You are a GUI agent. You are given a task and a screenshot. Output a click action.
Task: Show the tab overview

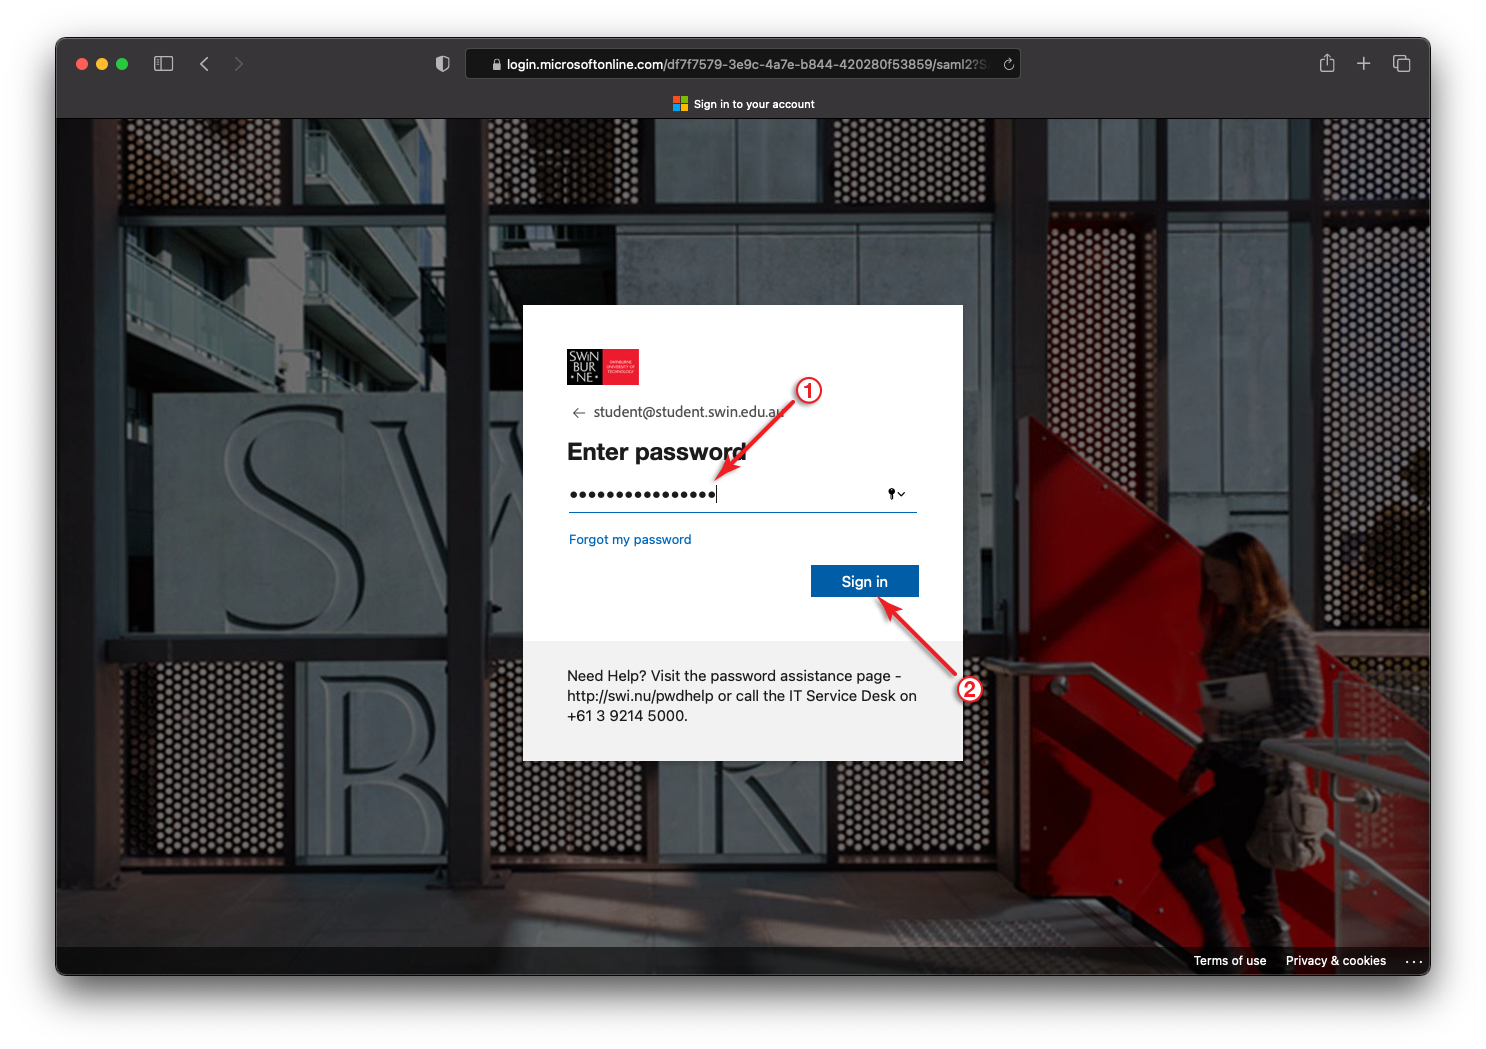click(1401, 64)
